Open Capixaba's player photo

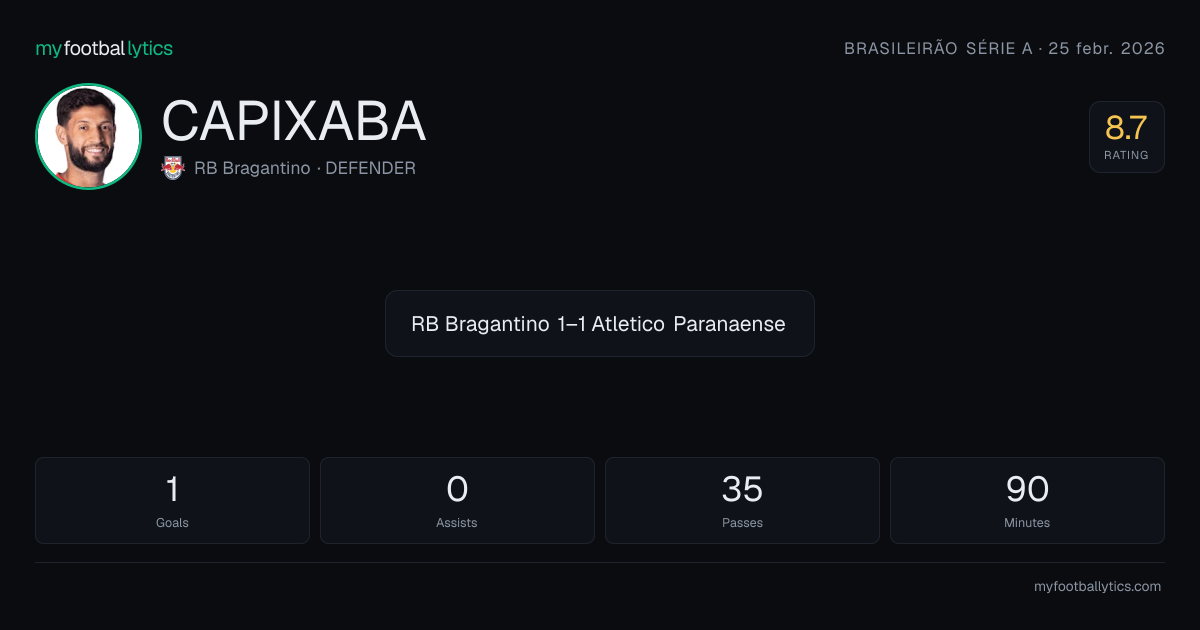click(x=88, y=136)
